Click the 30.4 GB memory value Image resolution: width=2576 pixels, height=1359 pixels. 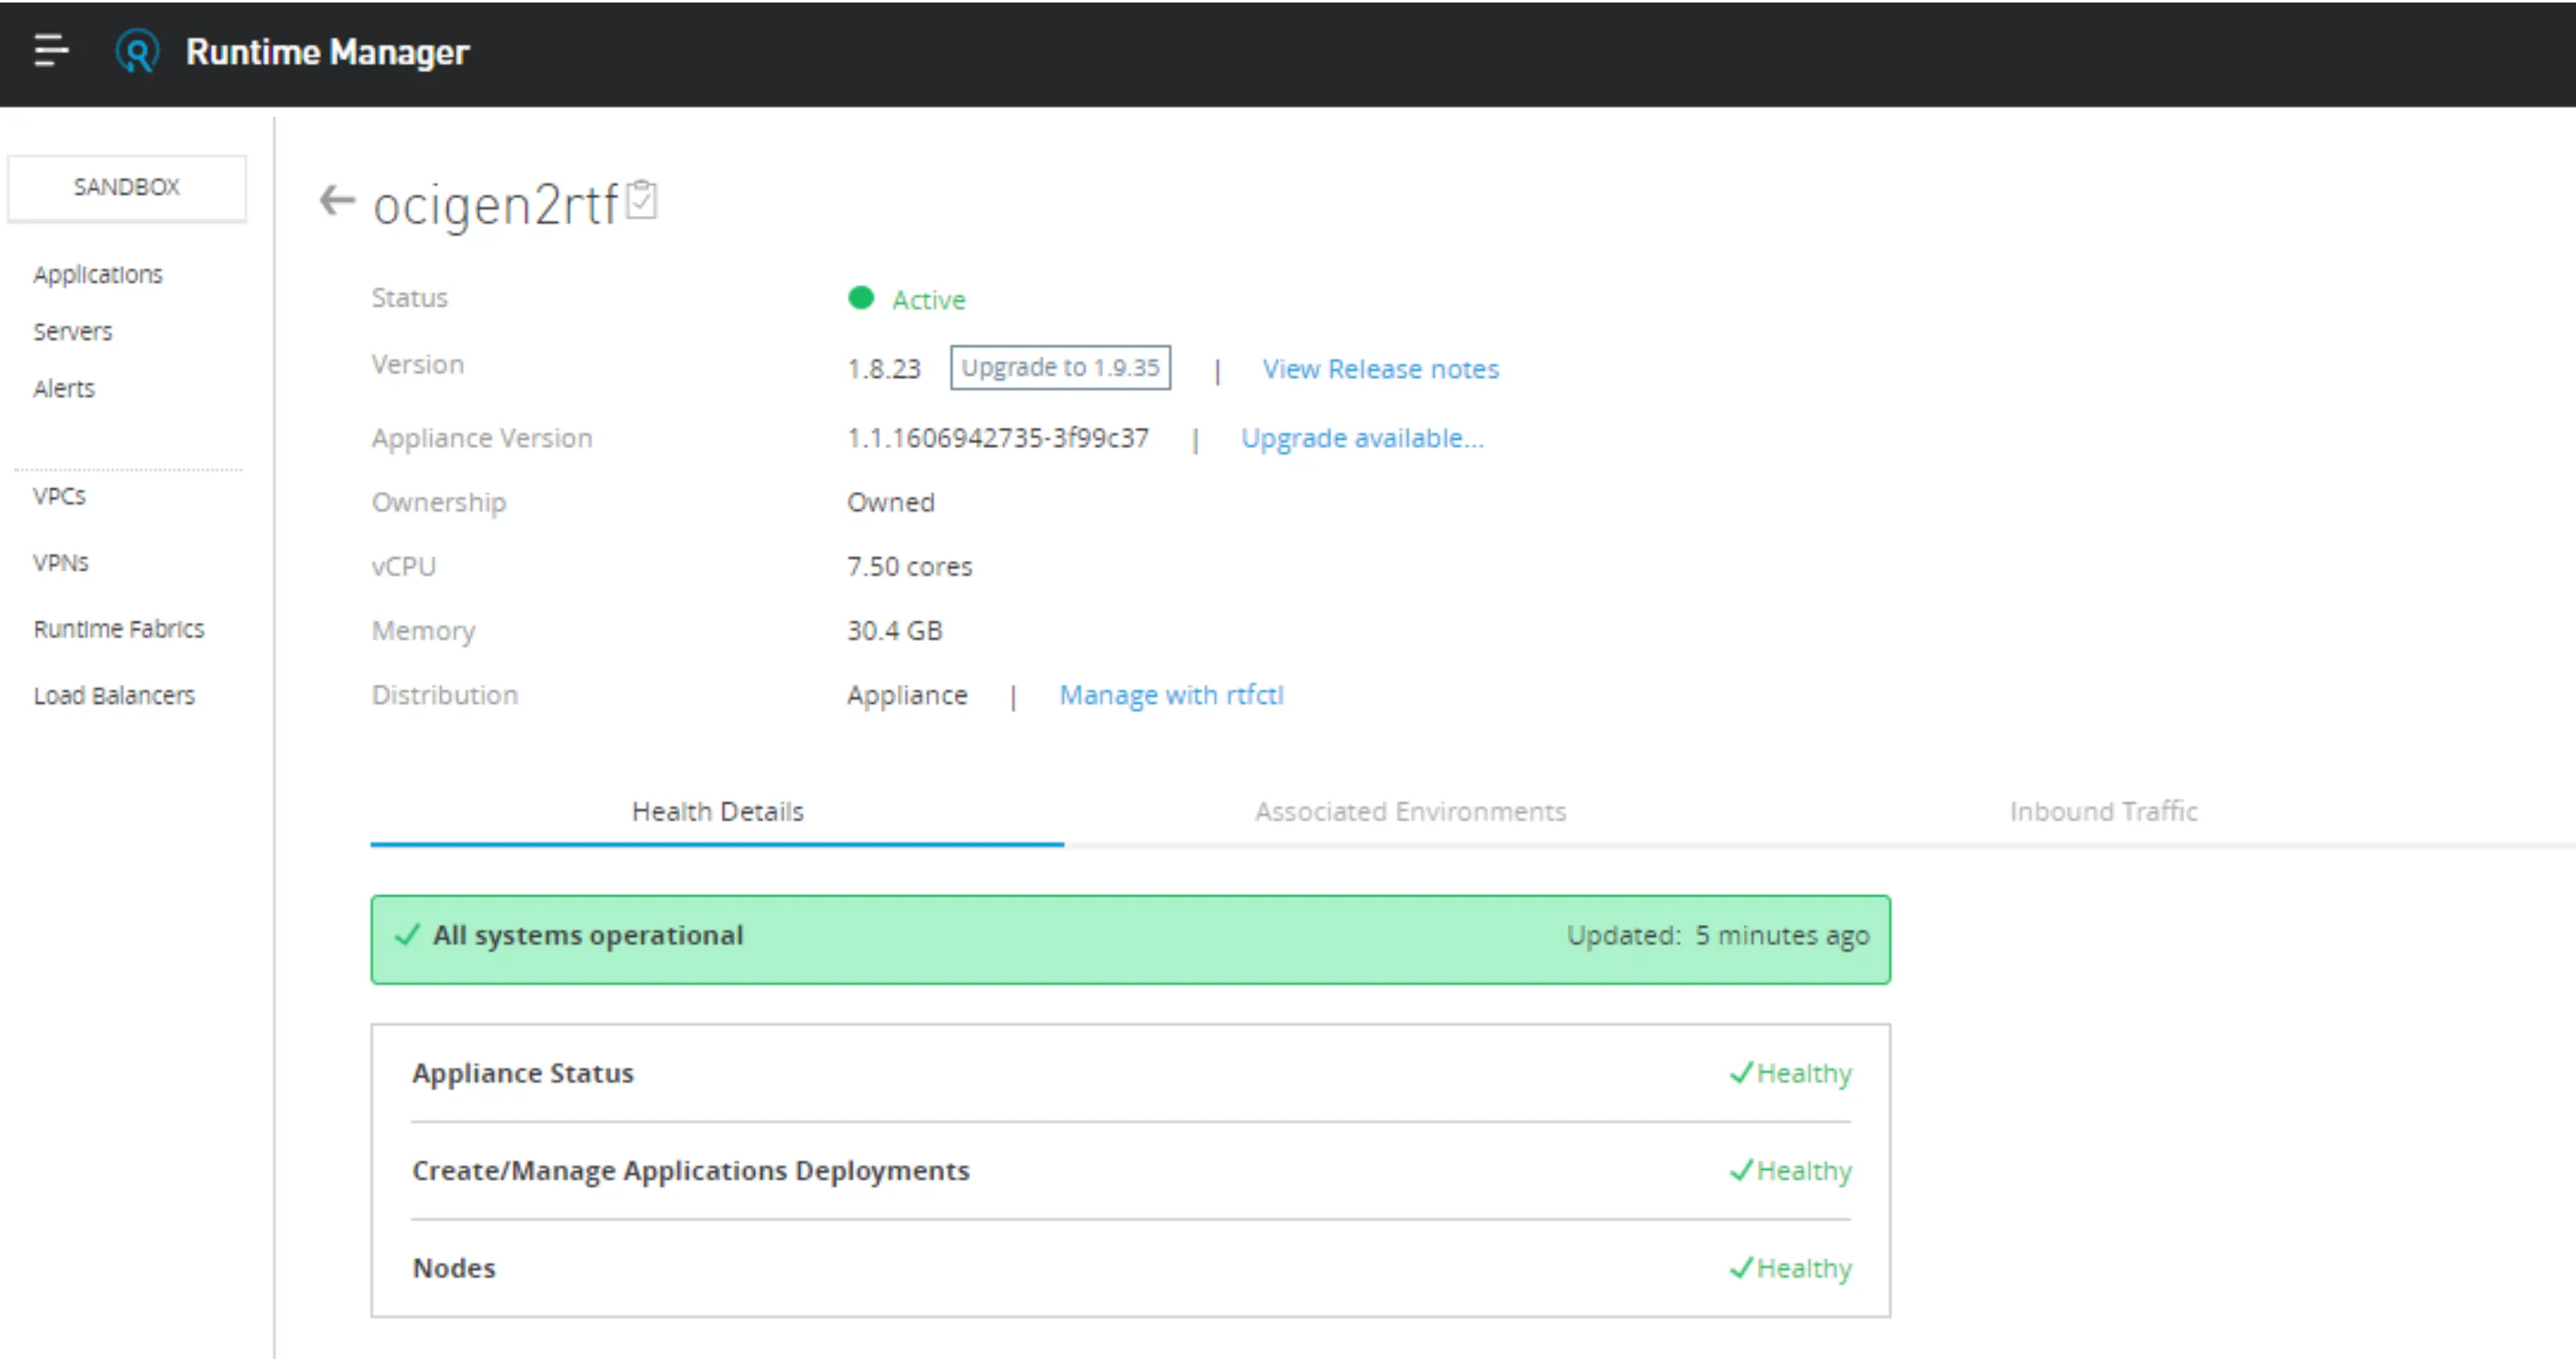click(x=895, y=630)
